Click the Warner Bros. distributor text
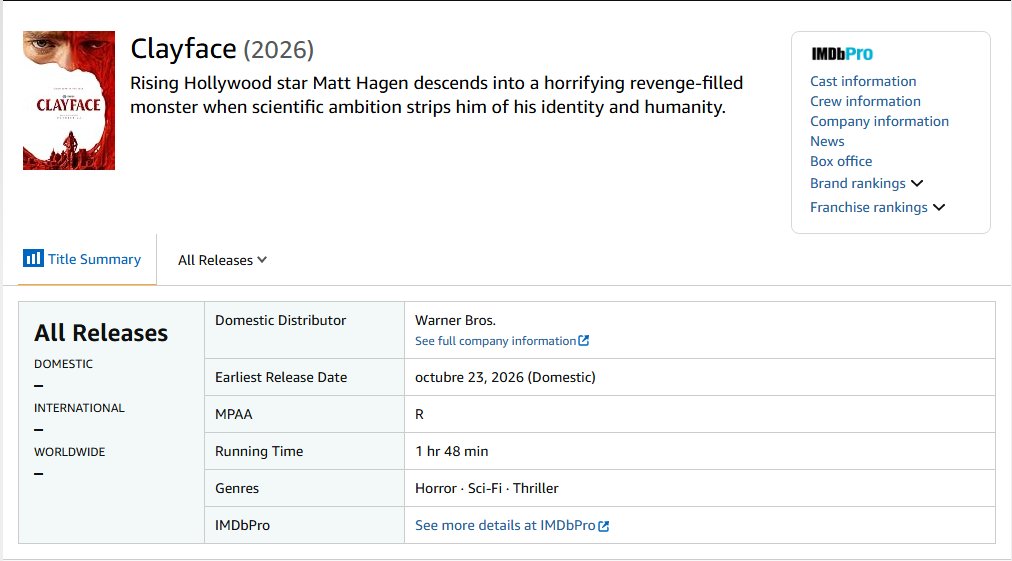Screen dimensions: 1012x561 455,320
